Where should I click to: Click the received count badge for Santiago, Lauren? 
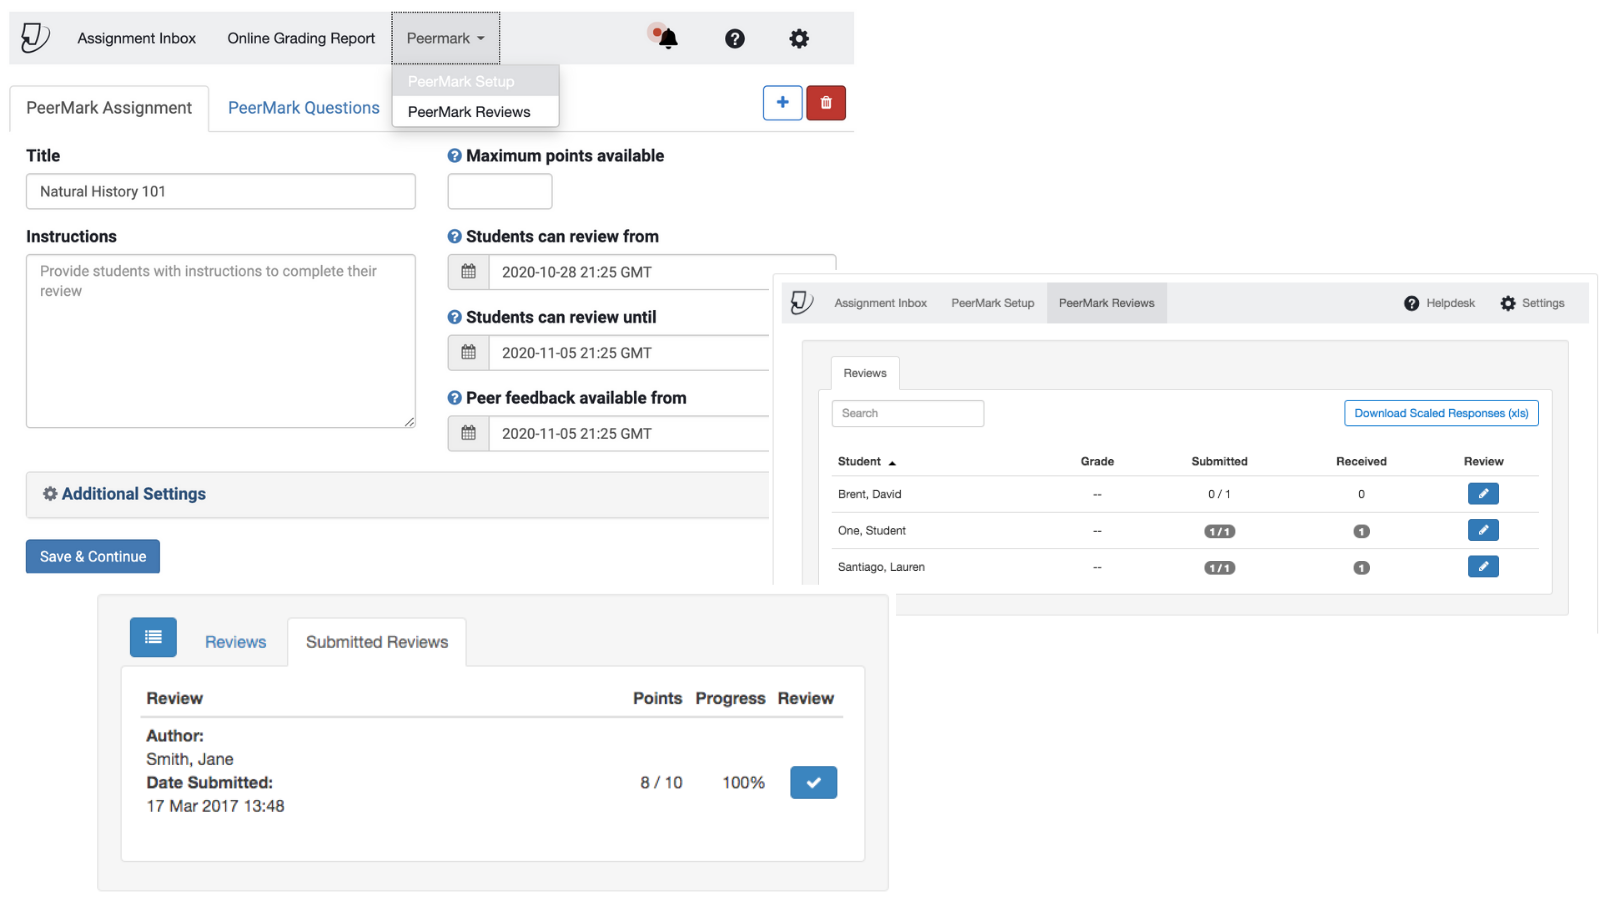pos(1361,568)
